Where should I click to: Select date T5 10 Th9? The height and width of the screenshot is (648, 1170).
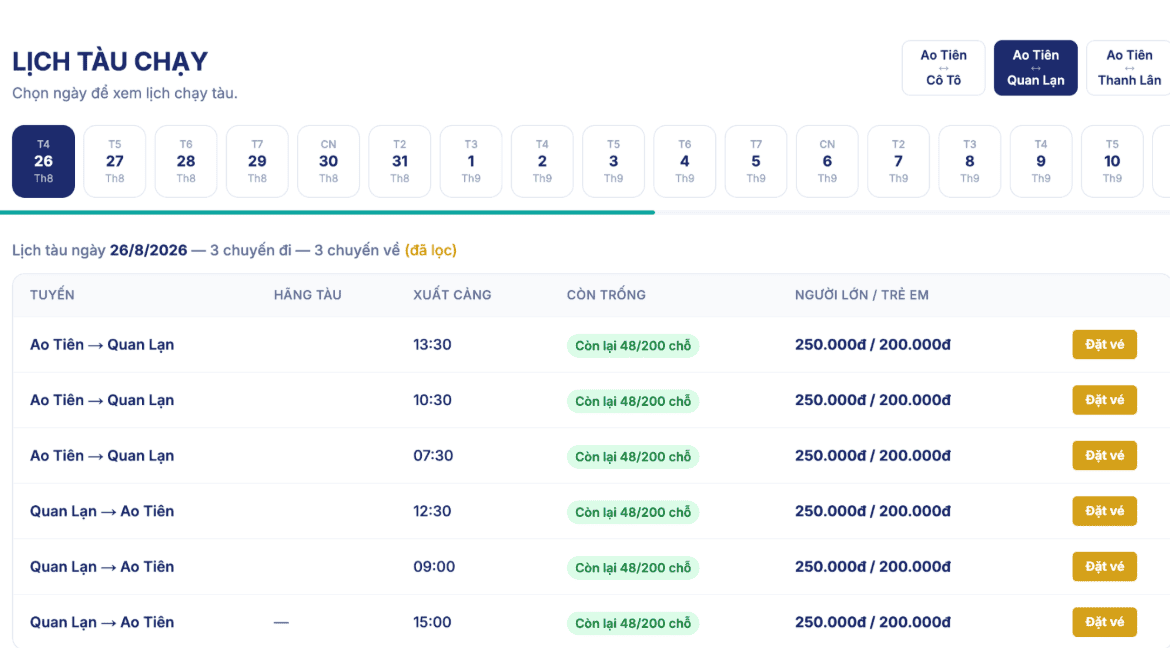(1113, 161)
